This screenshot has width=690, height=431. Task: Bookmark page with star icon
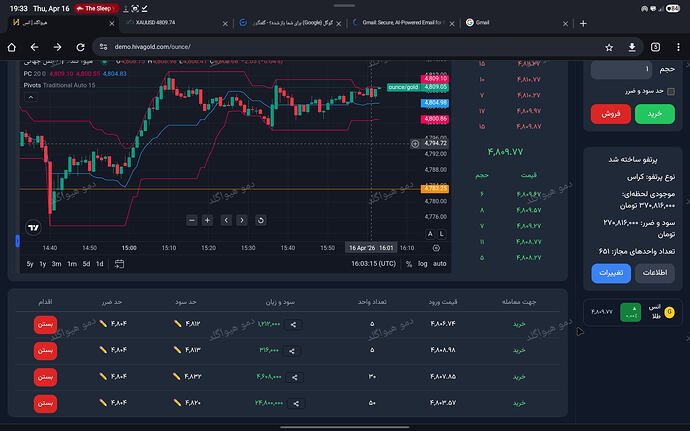pyautogui.click(x=609, y=47)
